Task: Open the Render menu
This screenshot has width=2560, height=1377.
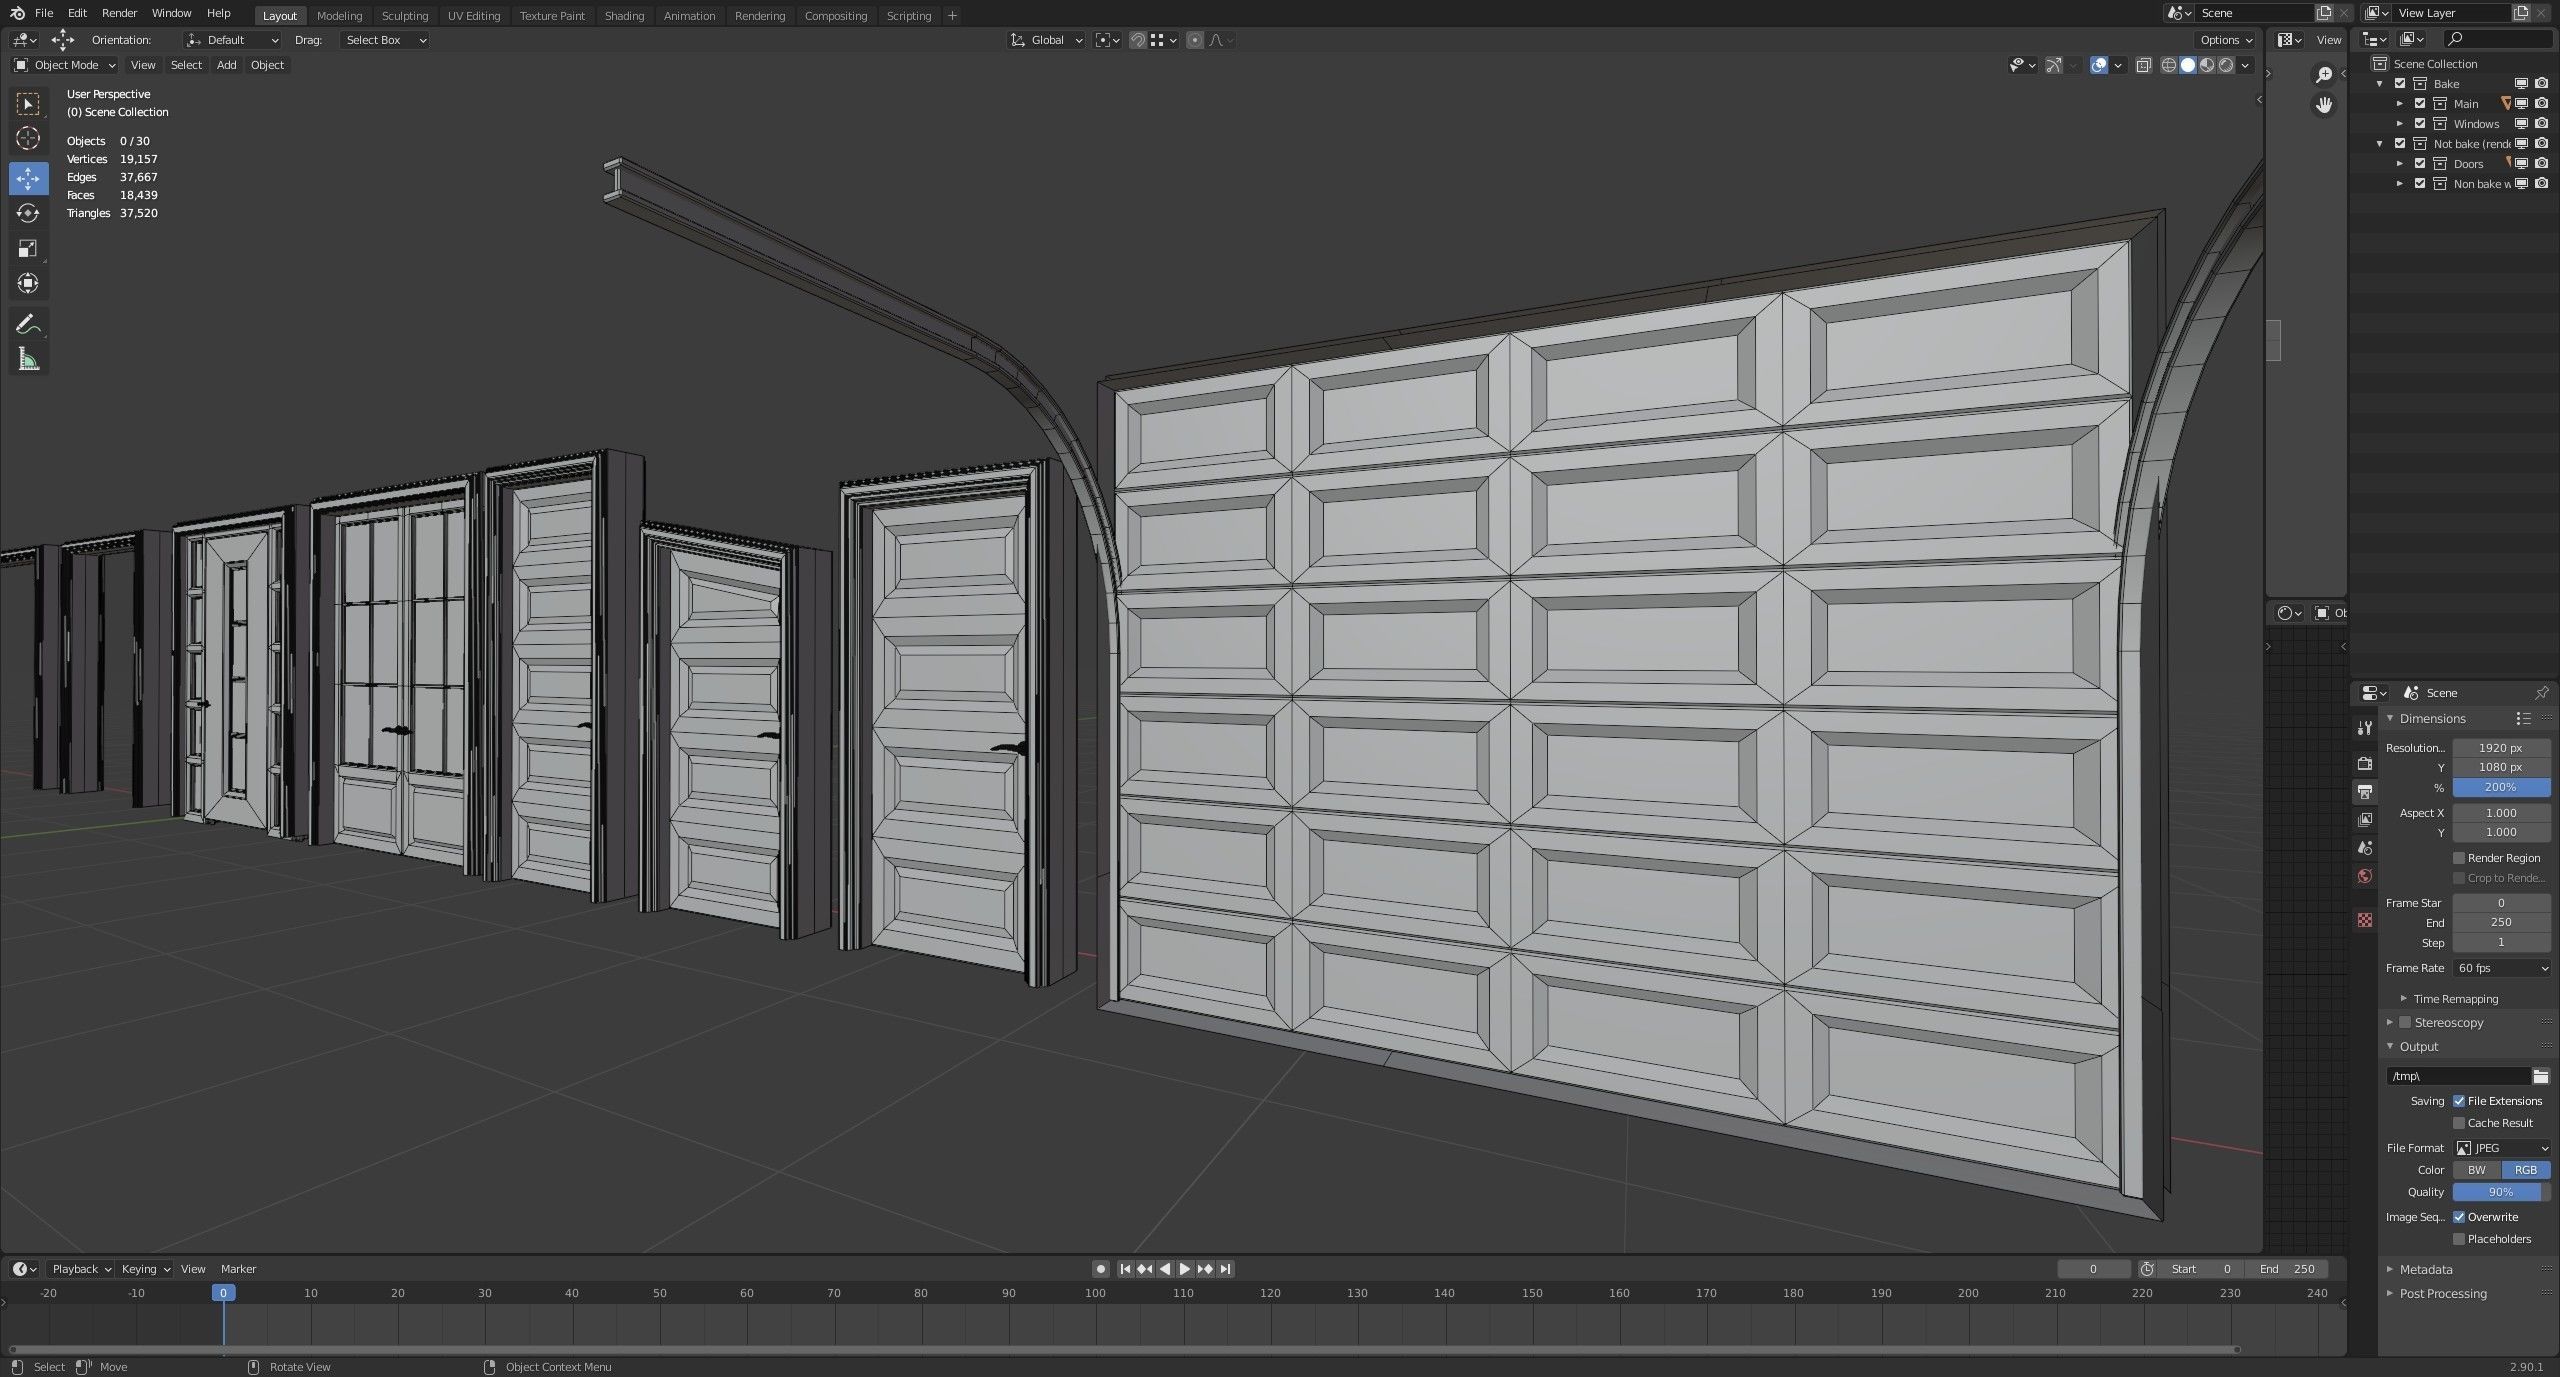Action: [x=119, y=13]
